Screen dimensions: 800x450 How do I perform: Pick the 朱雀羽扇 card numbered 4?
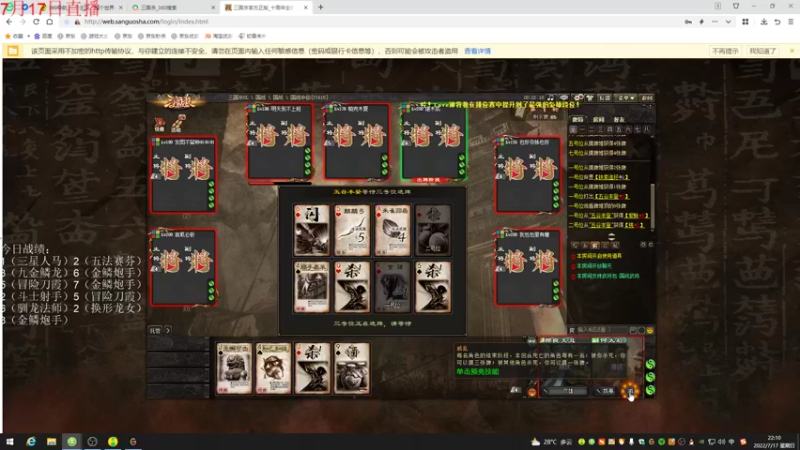(x=392, y=230)
